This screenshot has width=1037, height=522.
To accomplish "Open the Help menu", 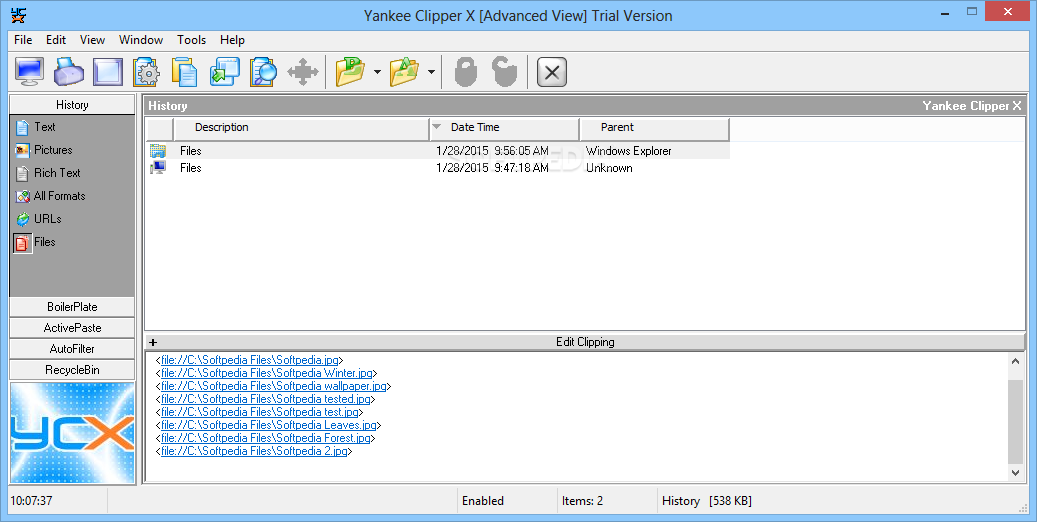I will point(232,40).
